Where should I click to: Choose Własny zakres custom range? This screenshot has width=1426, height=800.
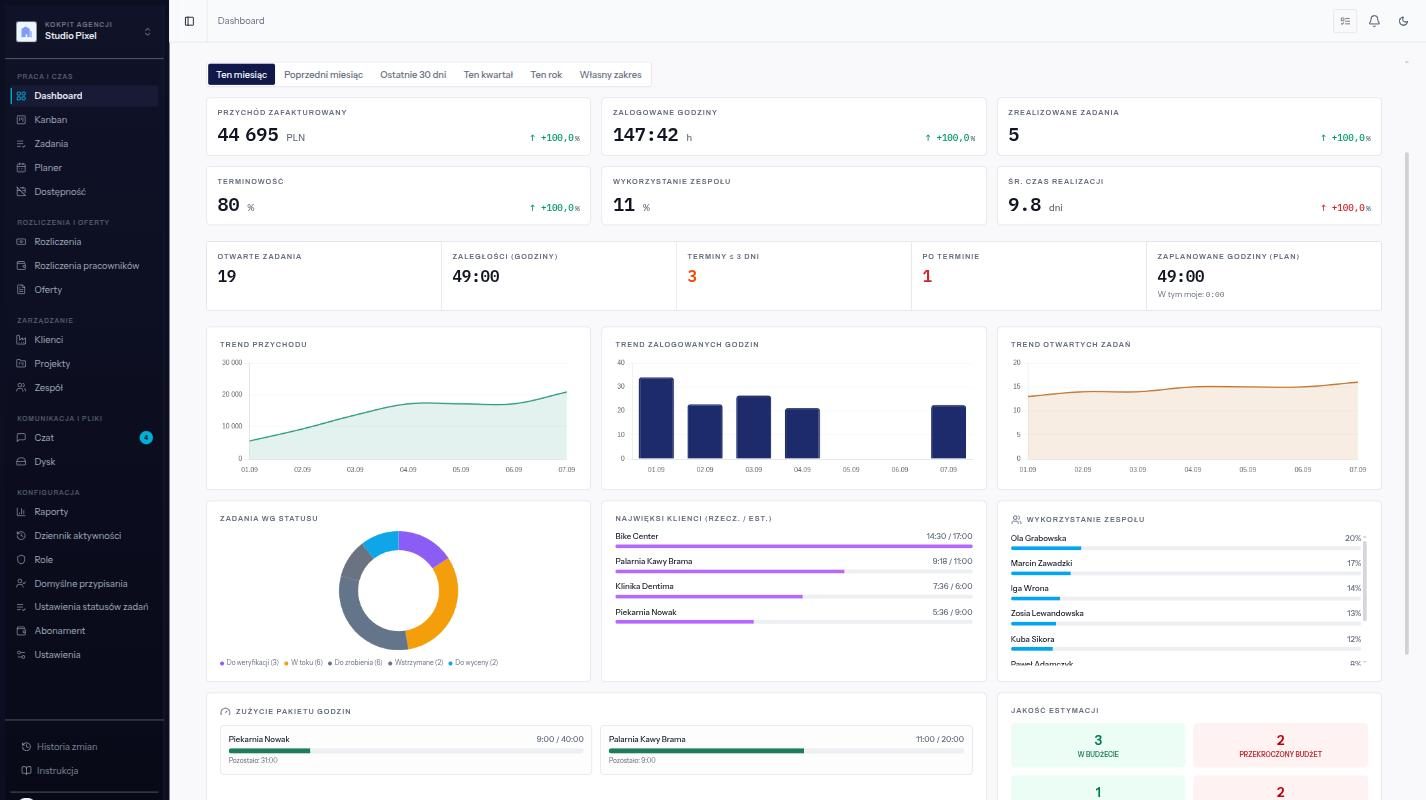610,75
